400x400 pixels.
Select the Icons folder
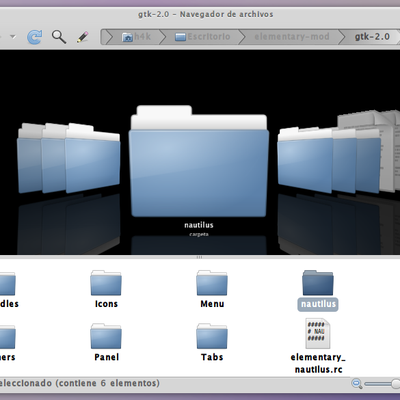click(106, 283)
